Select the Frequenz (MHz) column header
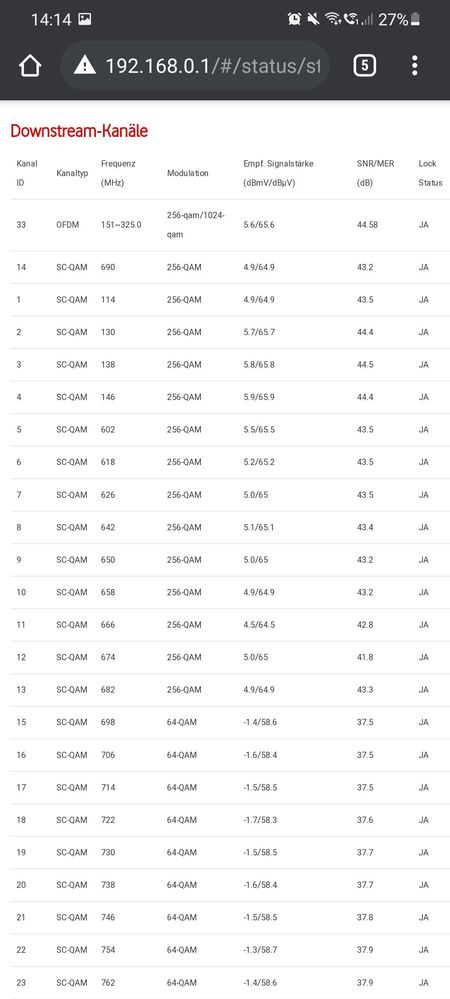The height and width of the screenshot is (999, 450). 117,173
